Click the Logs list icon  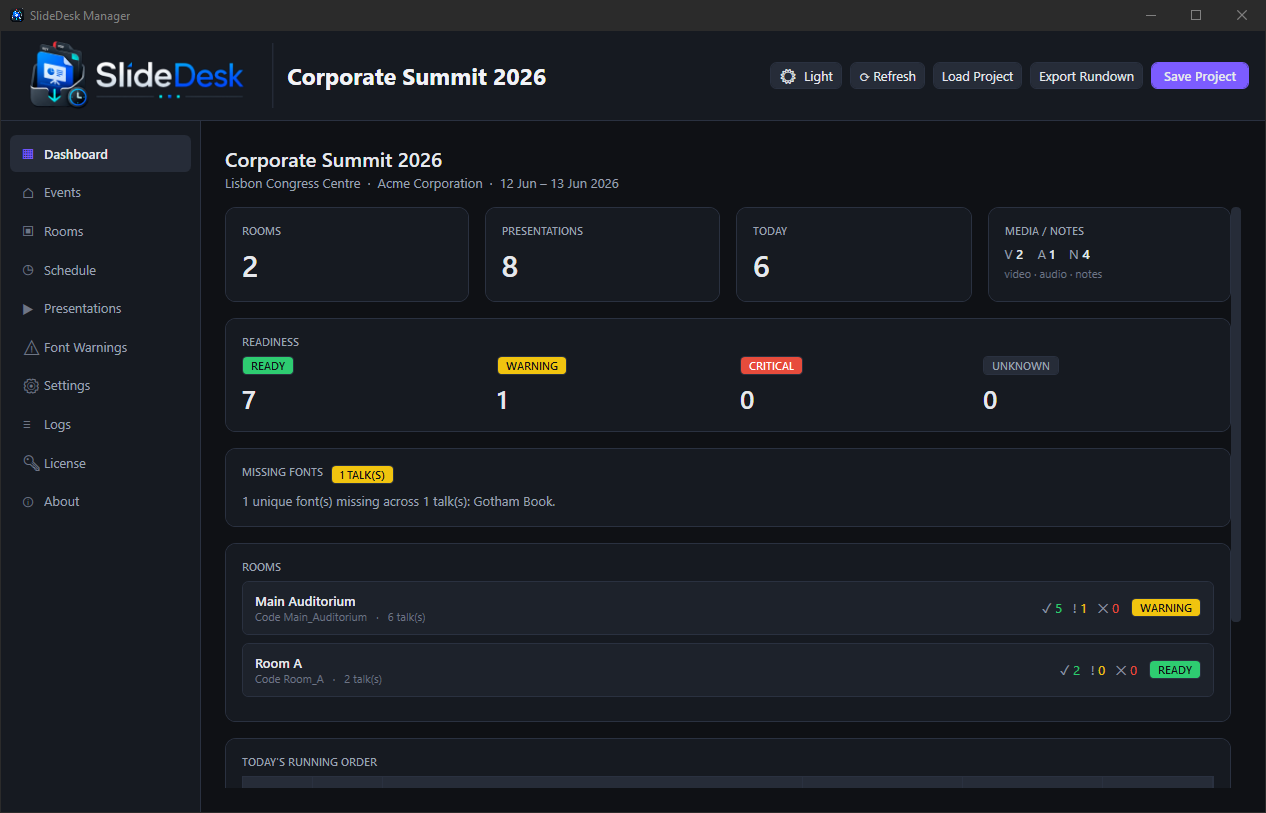[x=28, y=425]
